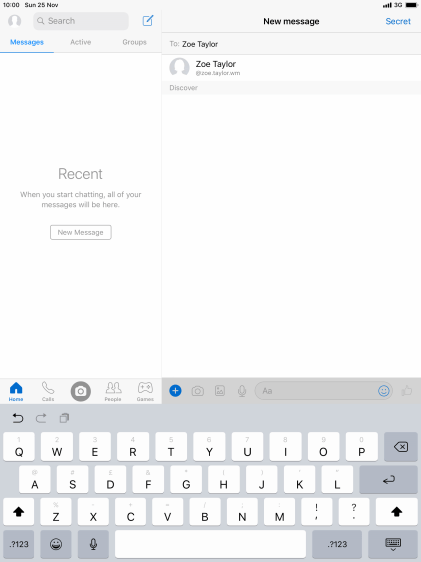Open the blue plus attachments menu
This screenshot has height=562, width=421.
(175, 390)
